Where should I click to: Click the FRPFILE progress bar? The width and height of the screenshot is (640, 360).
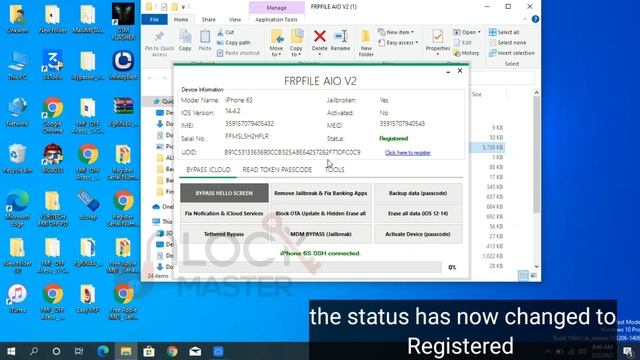311,267
